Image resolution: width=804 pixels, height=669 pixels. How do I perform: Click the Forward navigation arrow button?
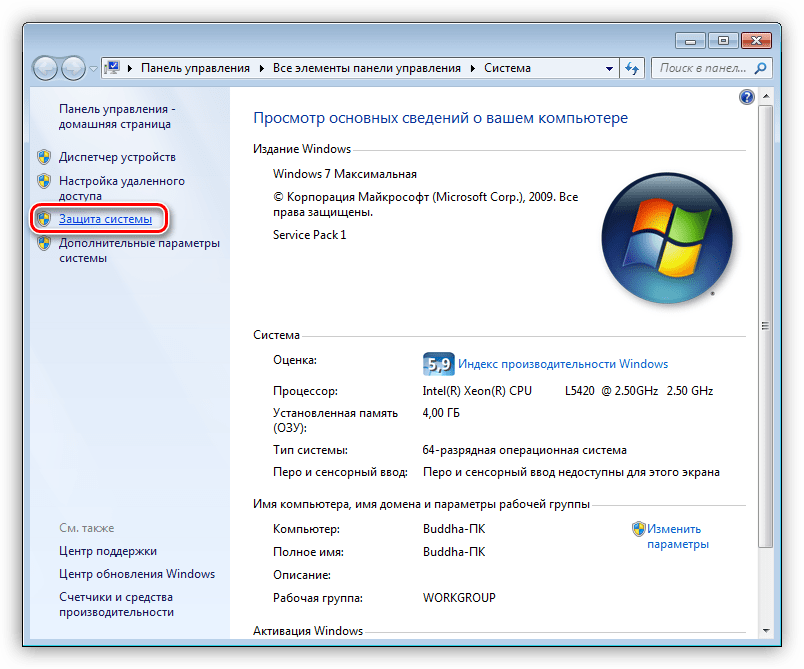click(74, 68)
